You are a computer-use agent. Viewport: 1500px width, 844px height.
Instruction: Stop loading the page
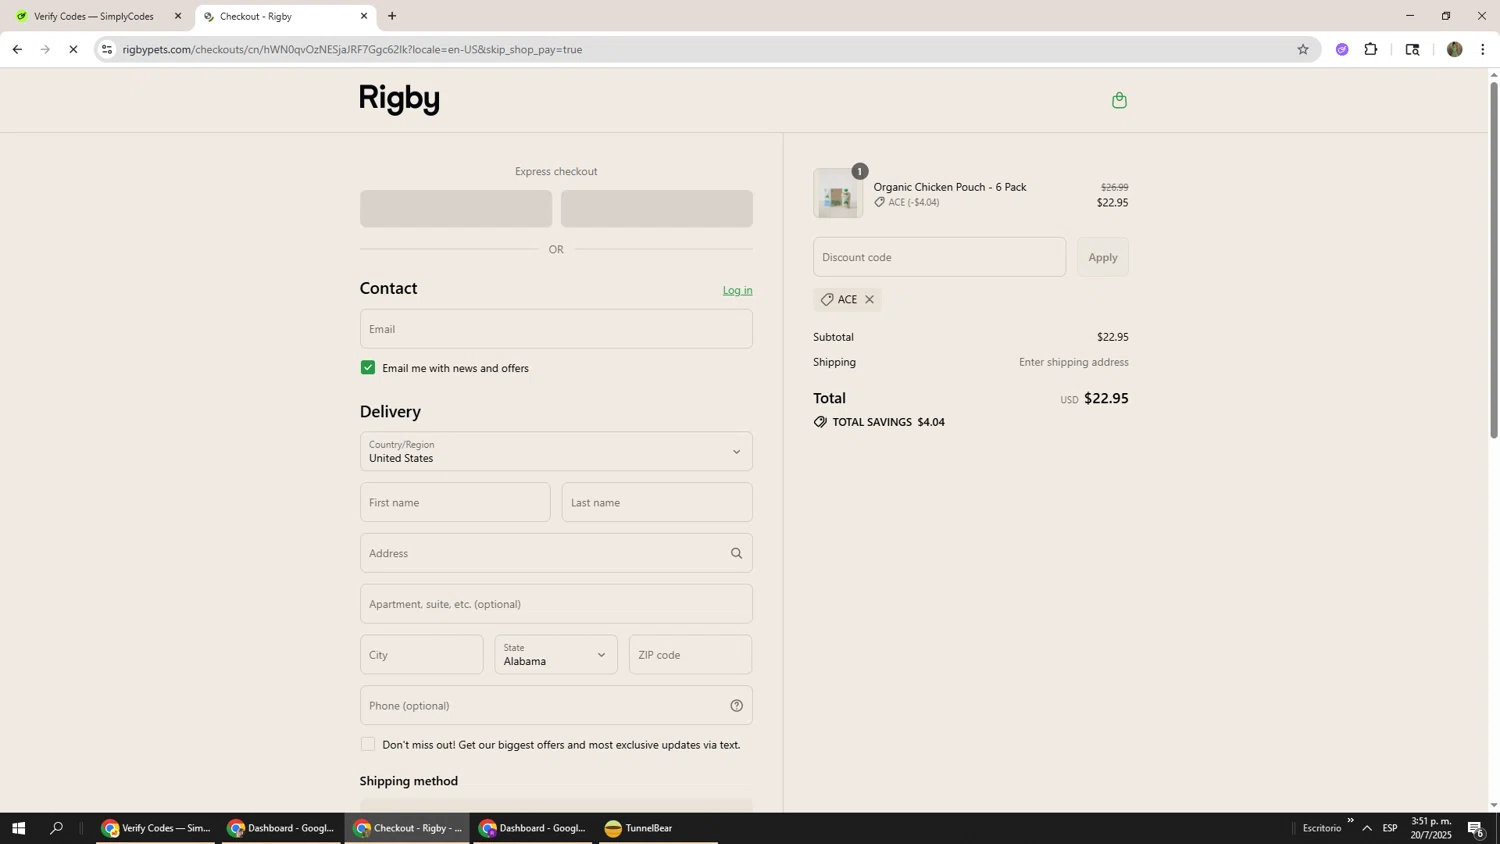point(73,49)
